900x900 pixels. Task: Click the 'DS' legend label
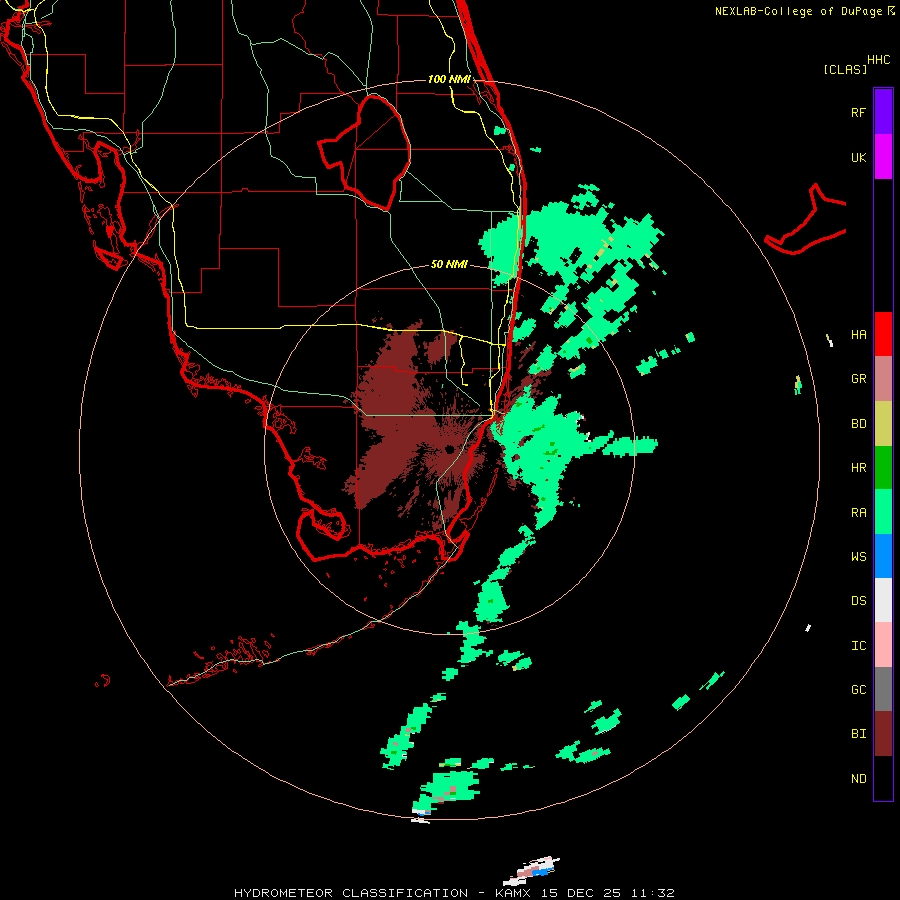858,601
